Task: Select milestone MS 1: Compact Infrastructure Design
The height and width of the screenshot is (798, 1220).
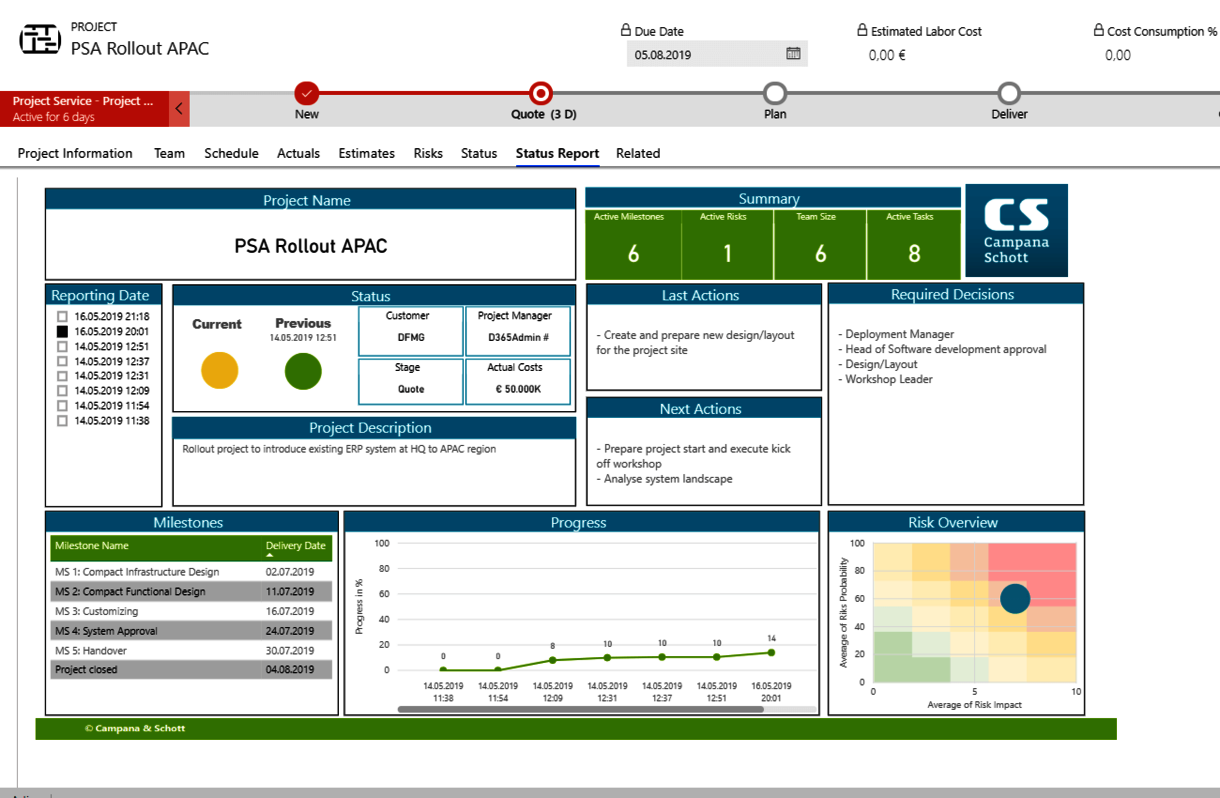Action: click(x=191, y=572)
